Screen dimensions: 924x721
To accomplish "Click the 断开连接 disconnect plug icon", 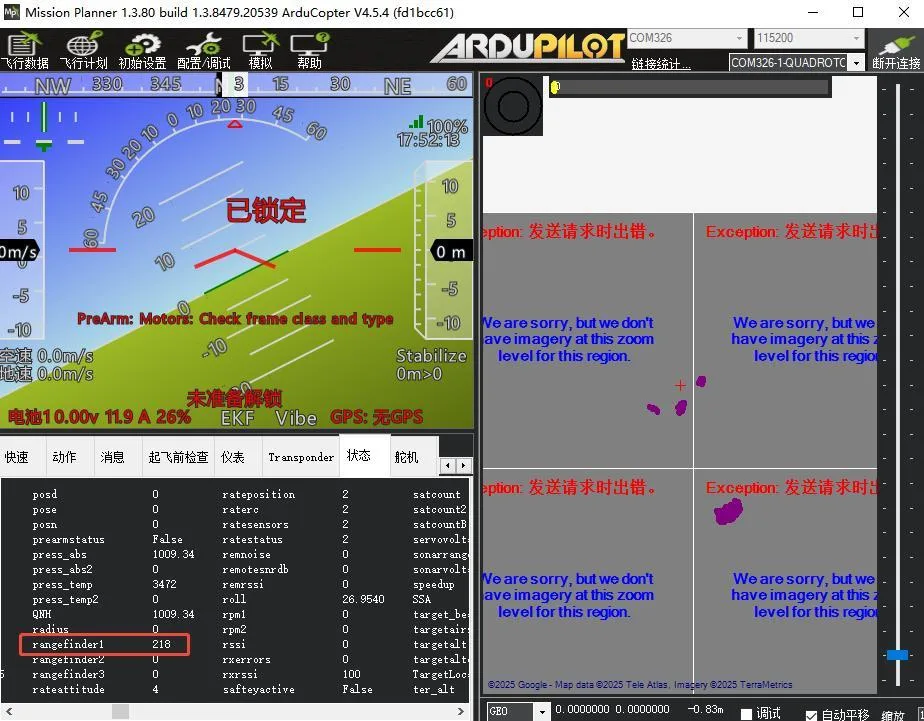I will [896, 51].
